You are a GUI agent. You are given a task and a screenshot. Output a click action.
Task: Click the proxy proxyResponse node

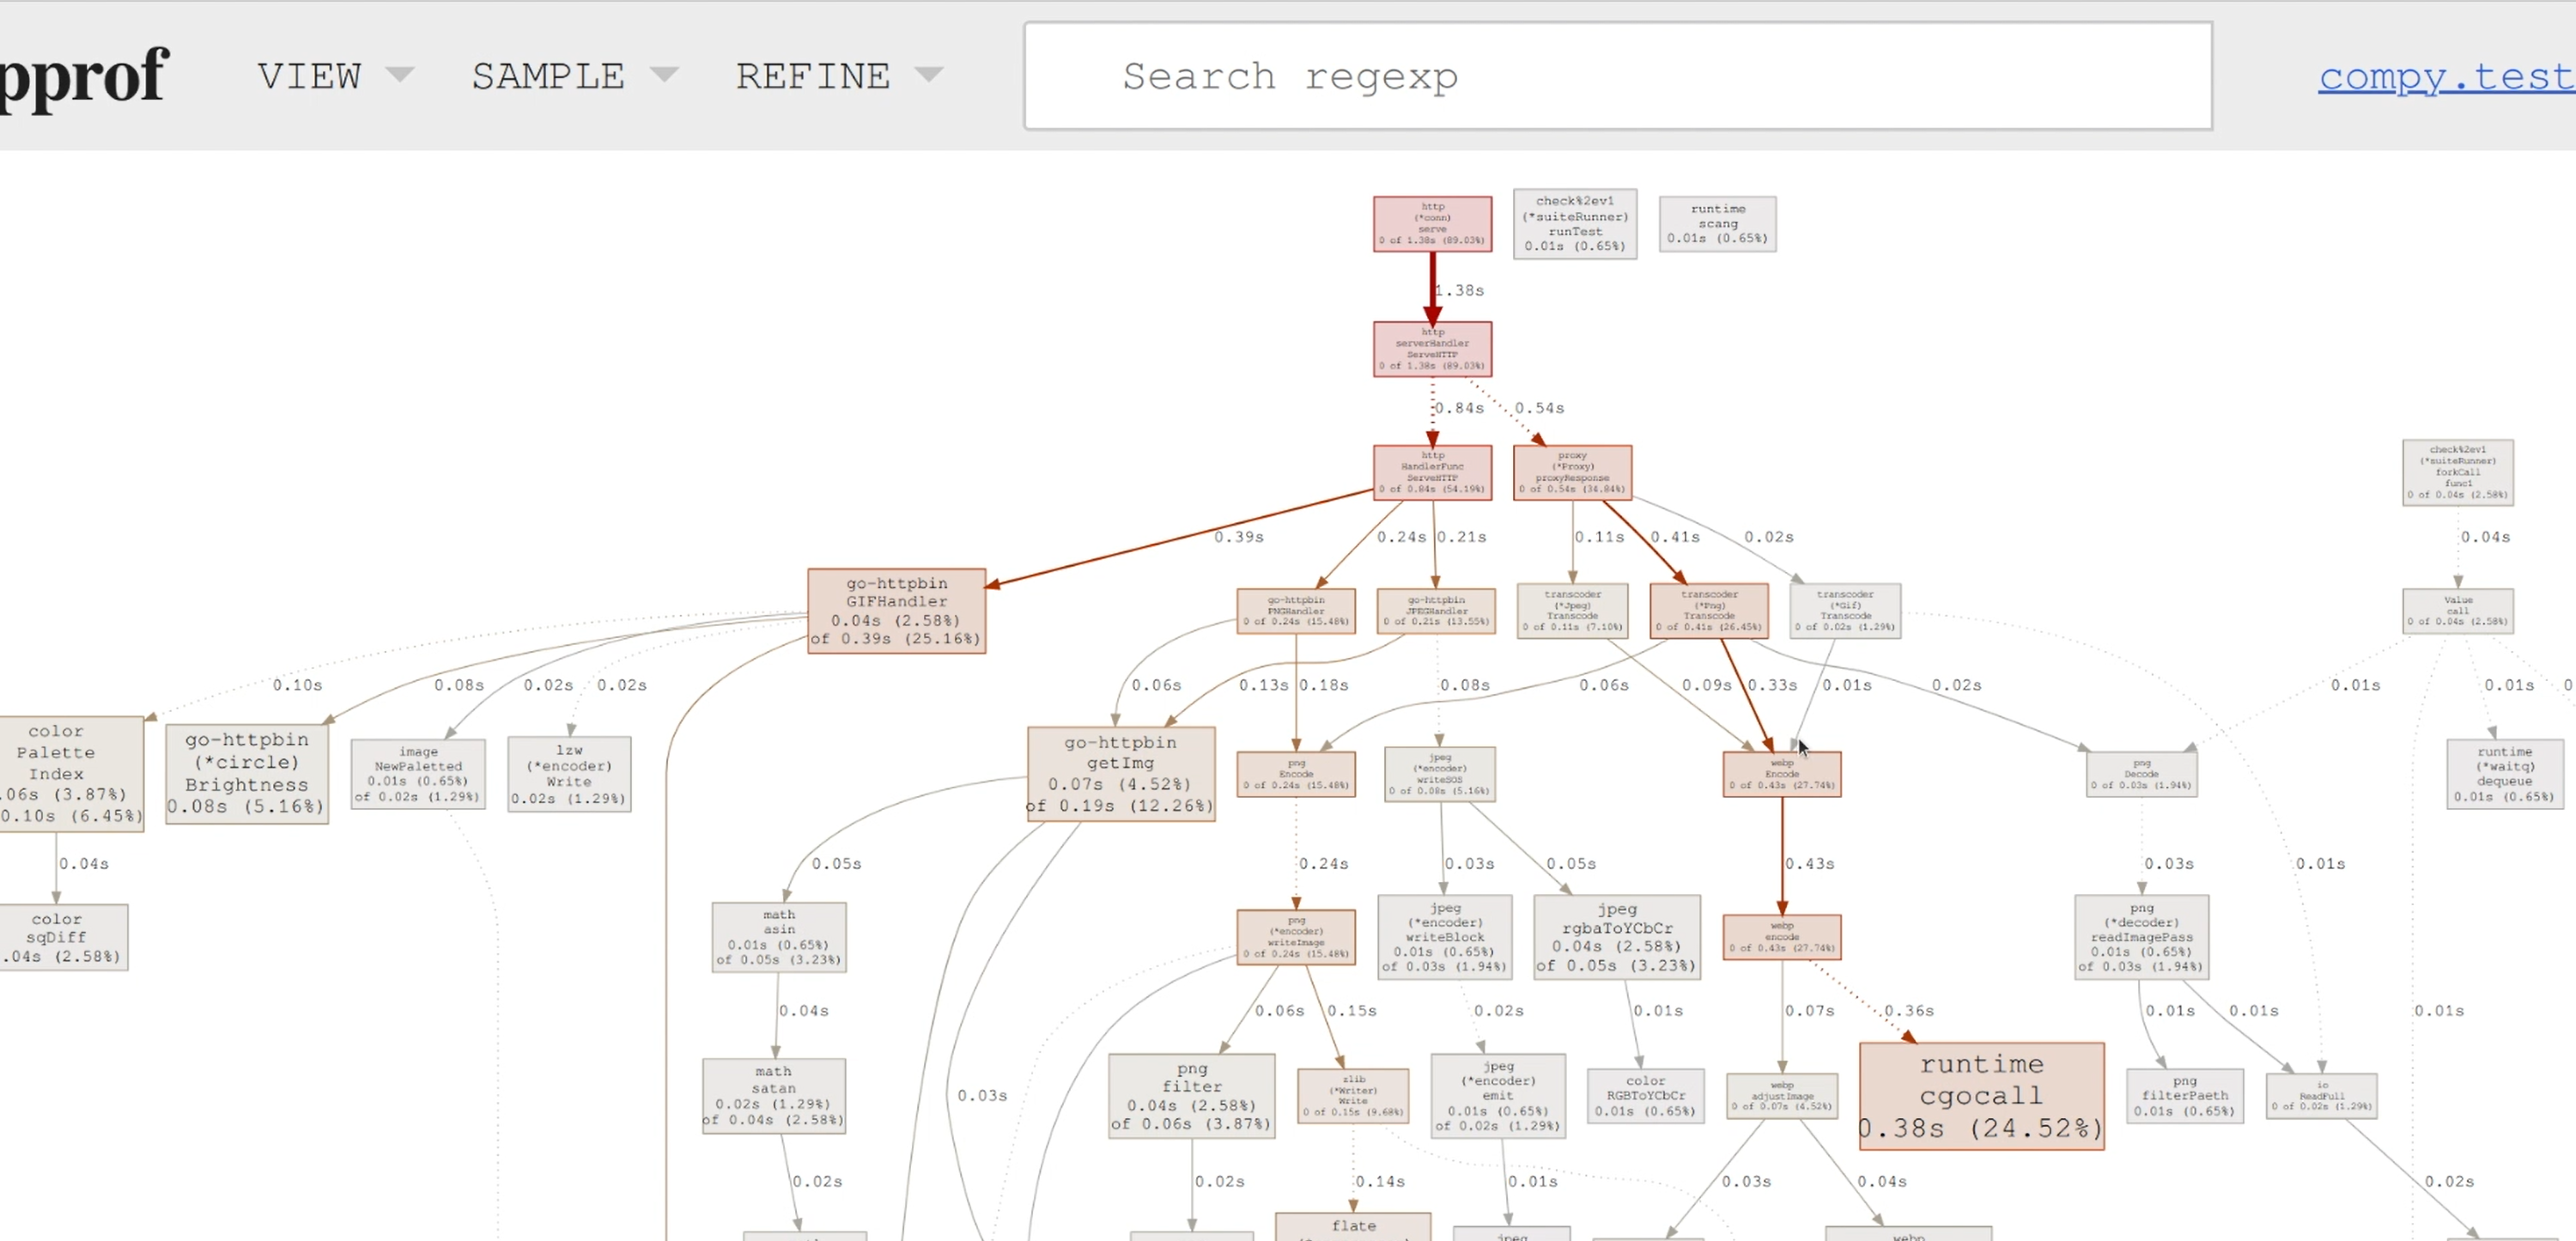[x=1571, y=472]
